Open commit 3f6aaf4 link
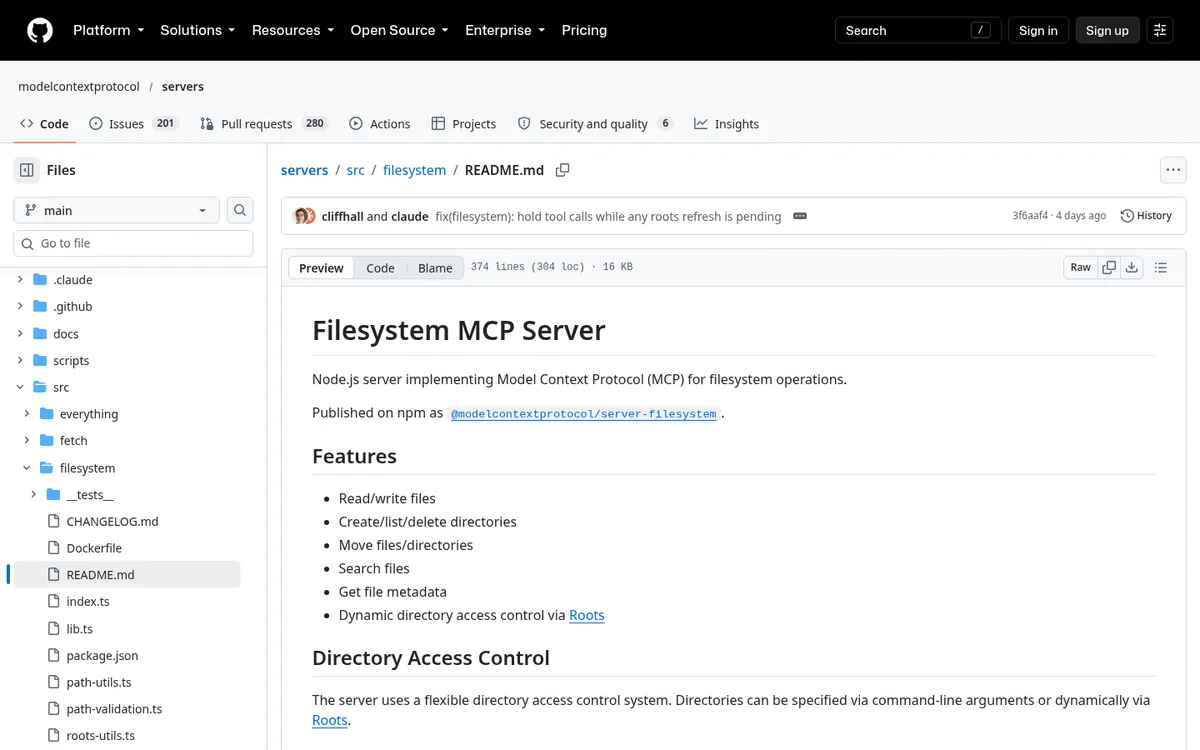Screen dimensions: 1200x750 [x=1030, y=216]
